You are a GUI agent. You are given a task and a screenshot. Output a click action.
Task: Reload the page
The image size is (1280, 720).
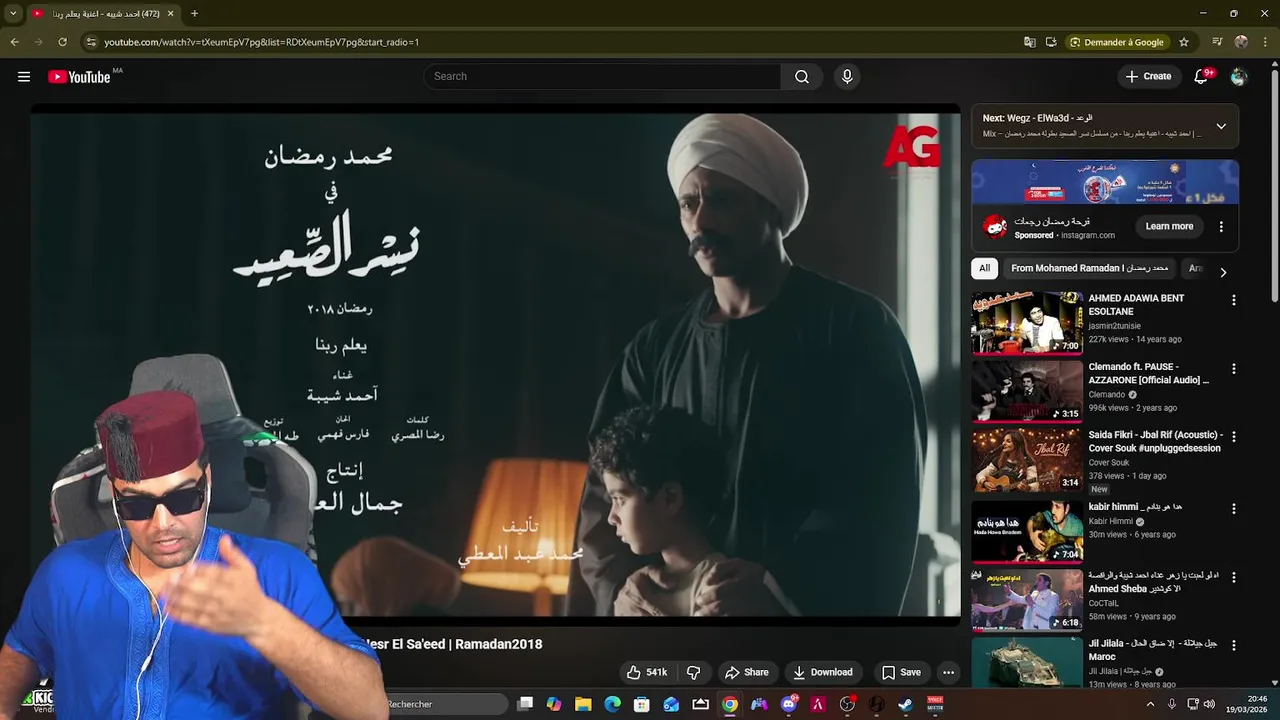[62, 42]
